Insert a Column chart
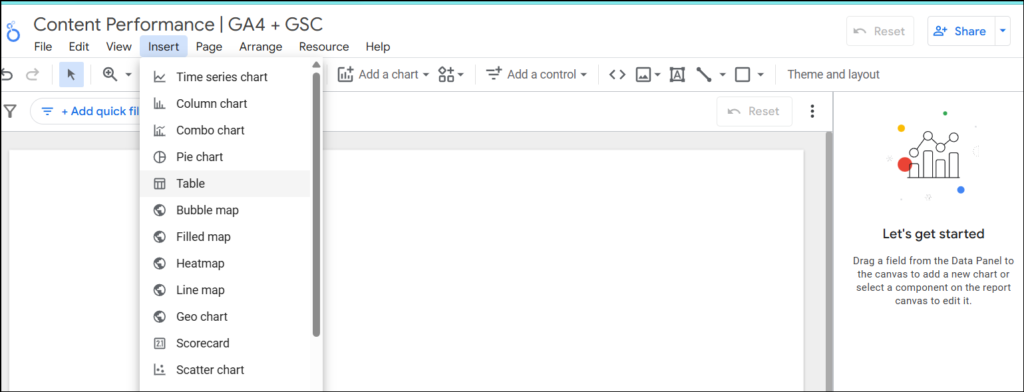 coord(225,103)
